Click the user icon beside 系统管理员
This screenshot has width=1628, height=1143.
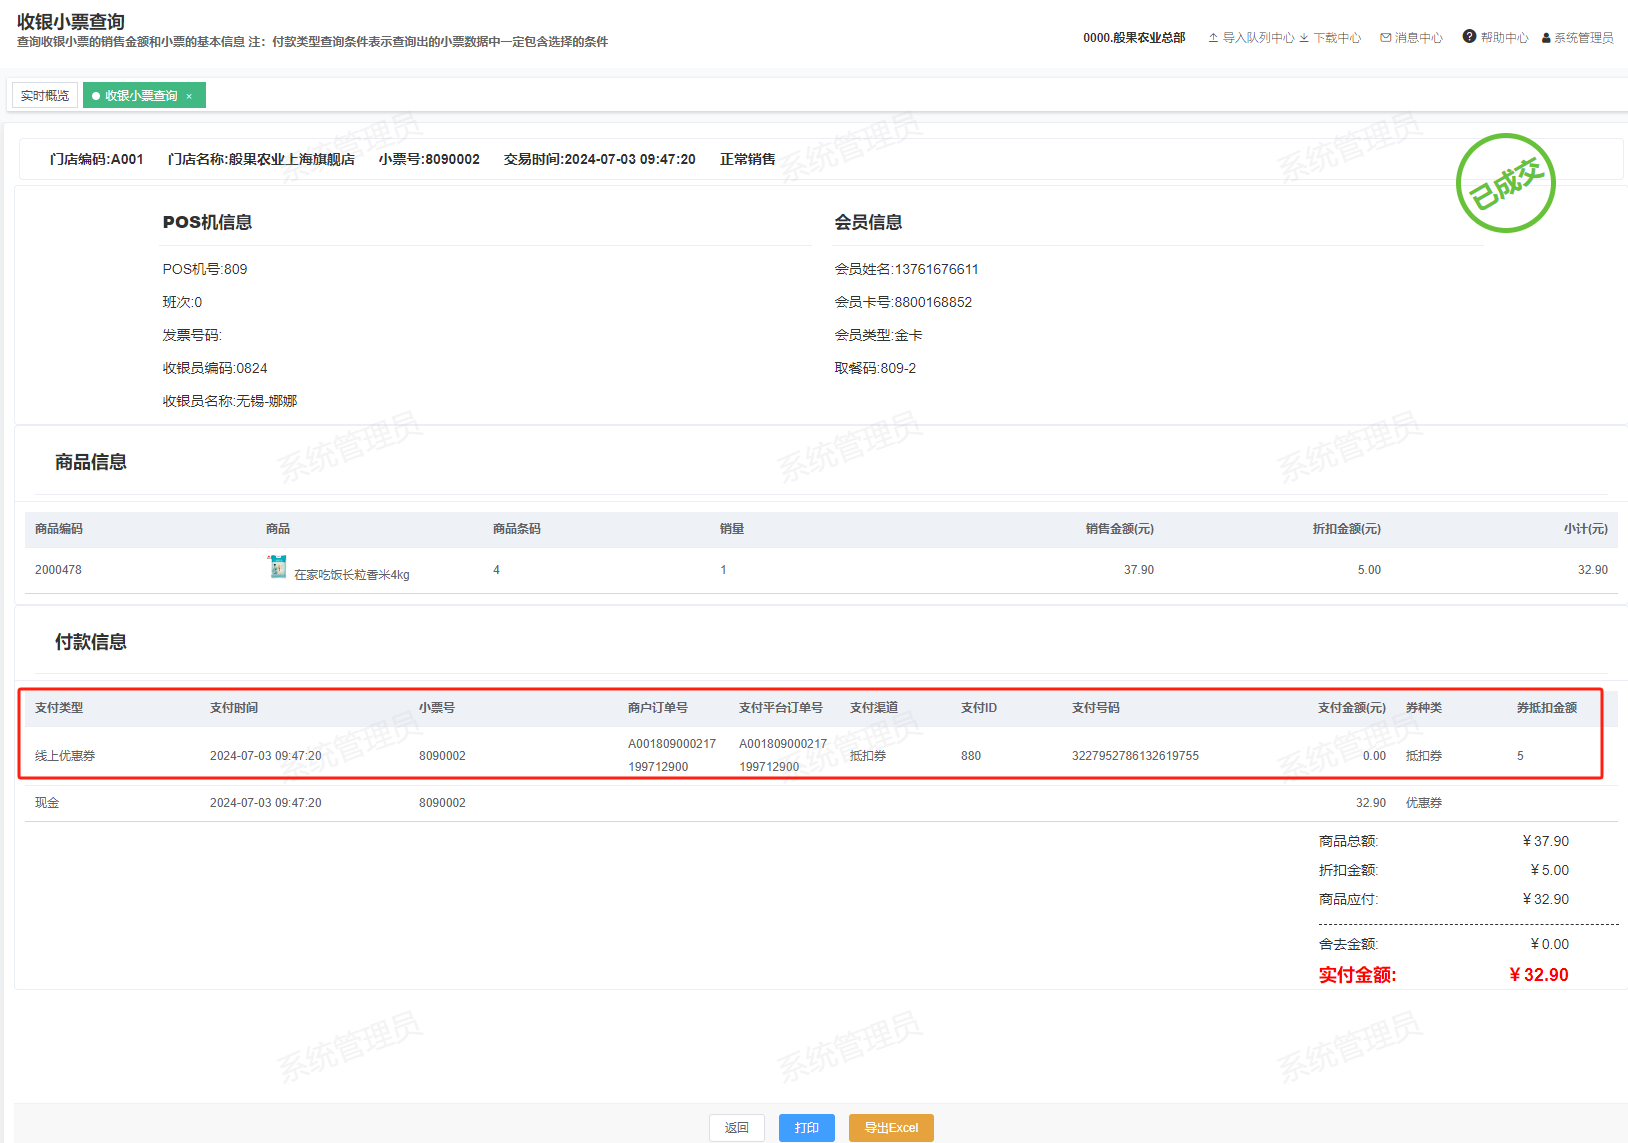(x=1546, y=38)
